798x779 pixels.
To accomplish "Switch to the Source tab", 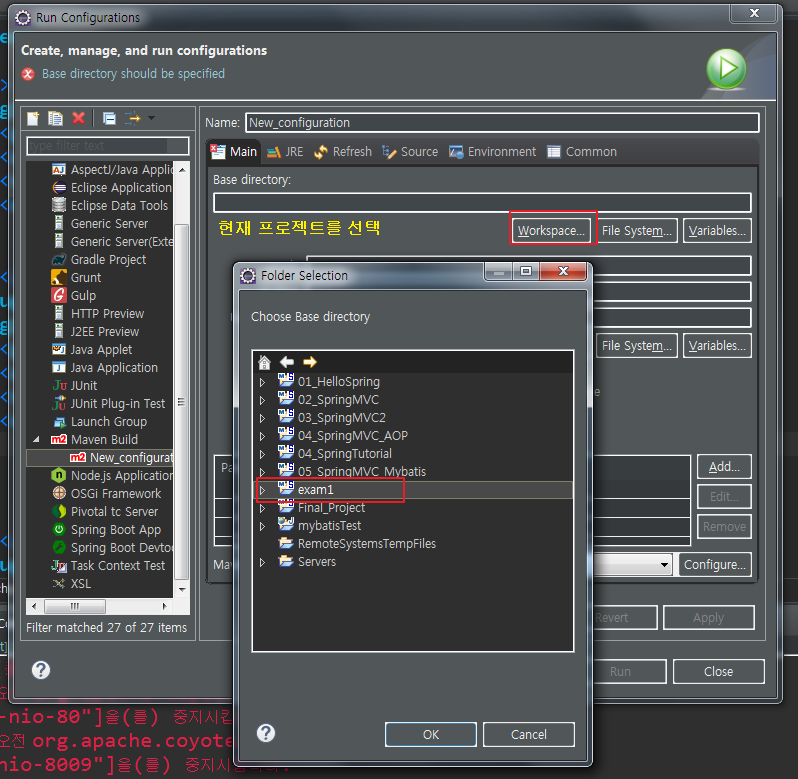I will point(410,152).
